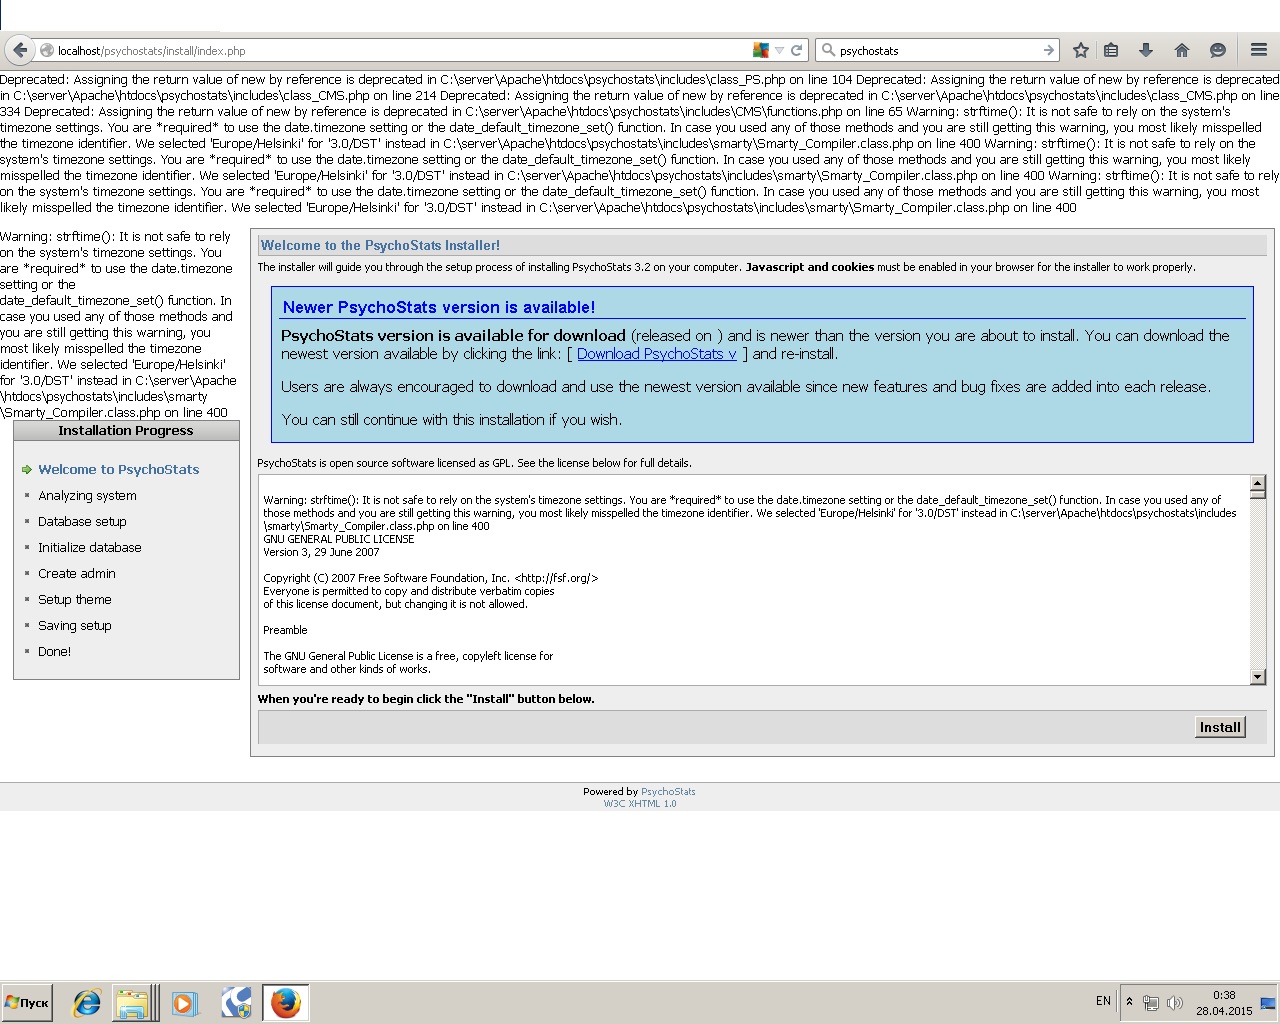Viewport: 1280px width, 1024px height.
Task: Reload the current page
Action: click(797, 50)
